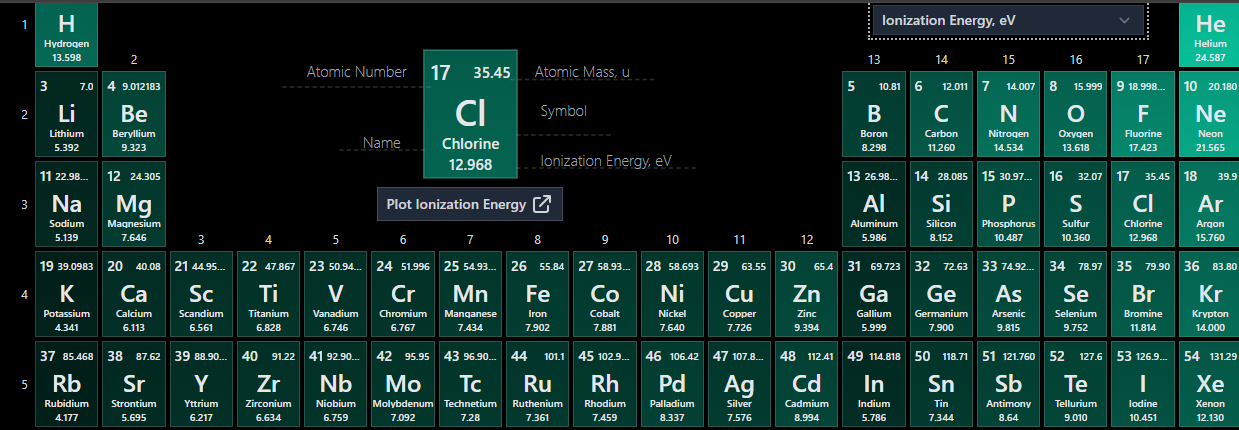1239x430 pixels.
Task: Select the Iodine tile
Action: pyautogui.click(x=1143, y=385)
